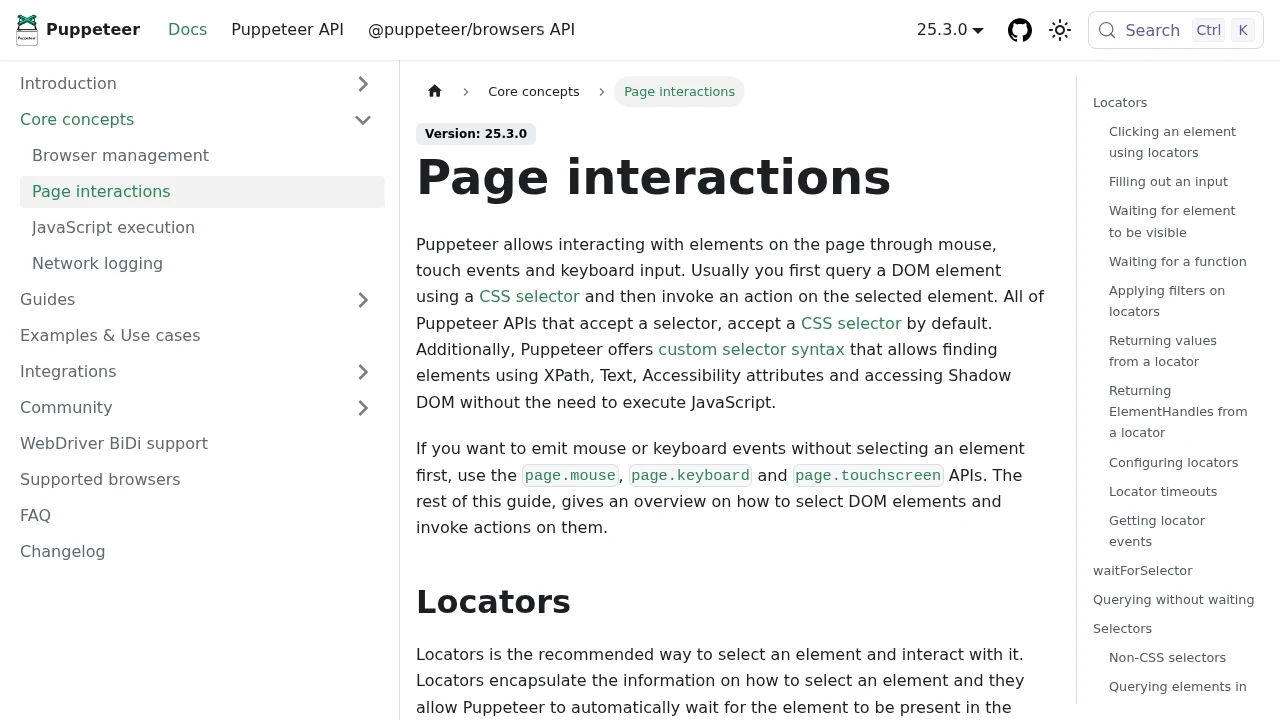Image resolution: width=1280 pixels, height=720 pixels.
Task: Jump to Selectors in table of contents
Action: tap(1122, 629)
